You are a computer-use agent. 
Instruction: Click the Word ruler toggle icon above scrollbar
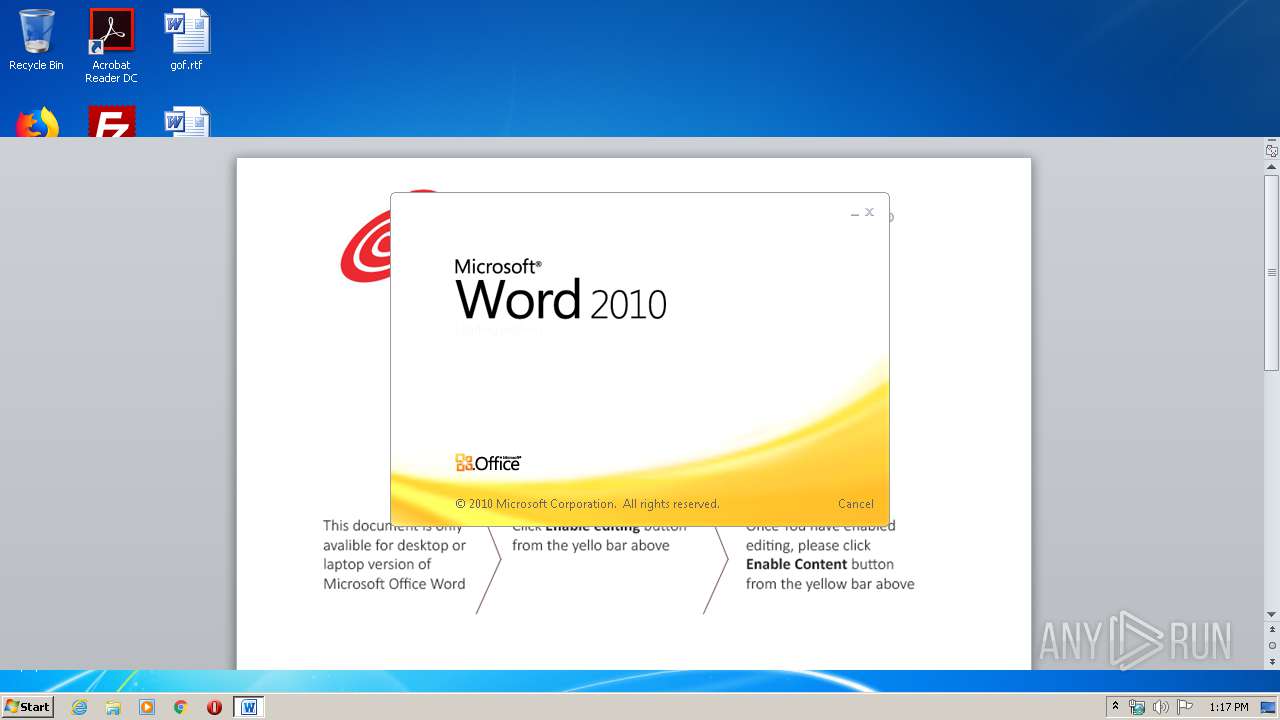tap(1272, 151)
